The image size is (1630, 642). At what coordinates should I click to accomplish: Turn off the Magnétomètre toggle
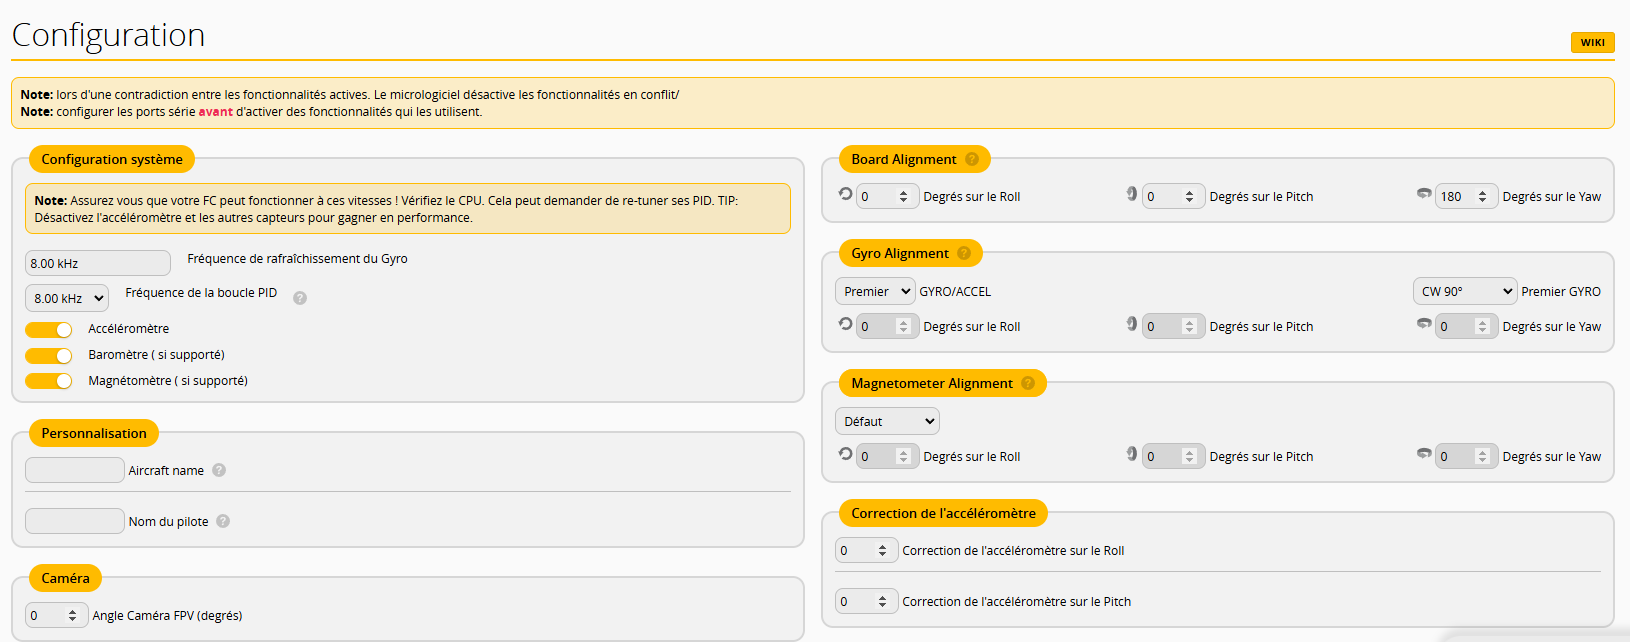(x=49, y=381)
